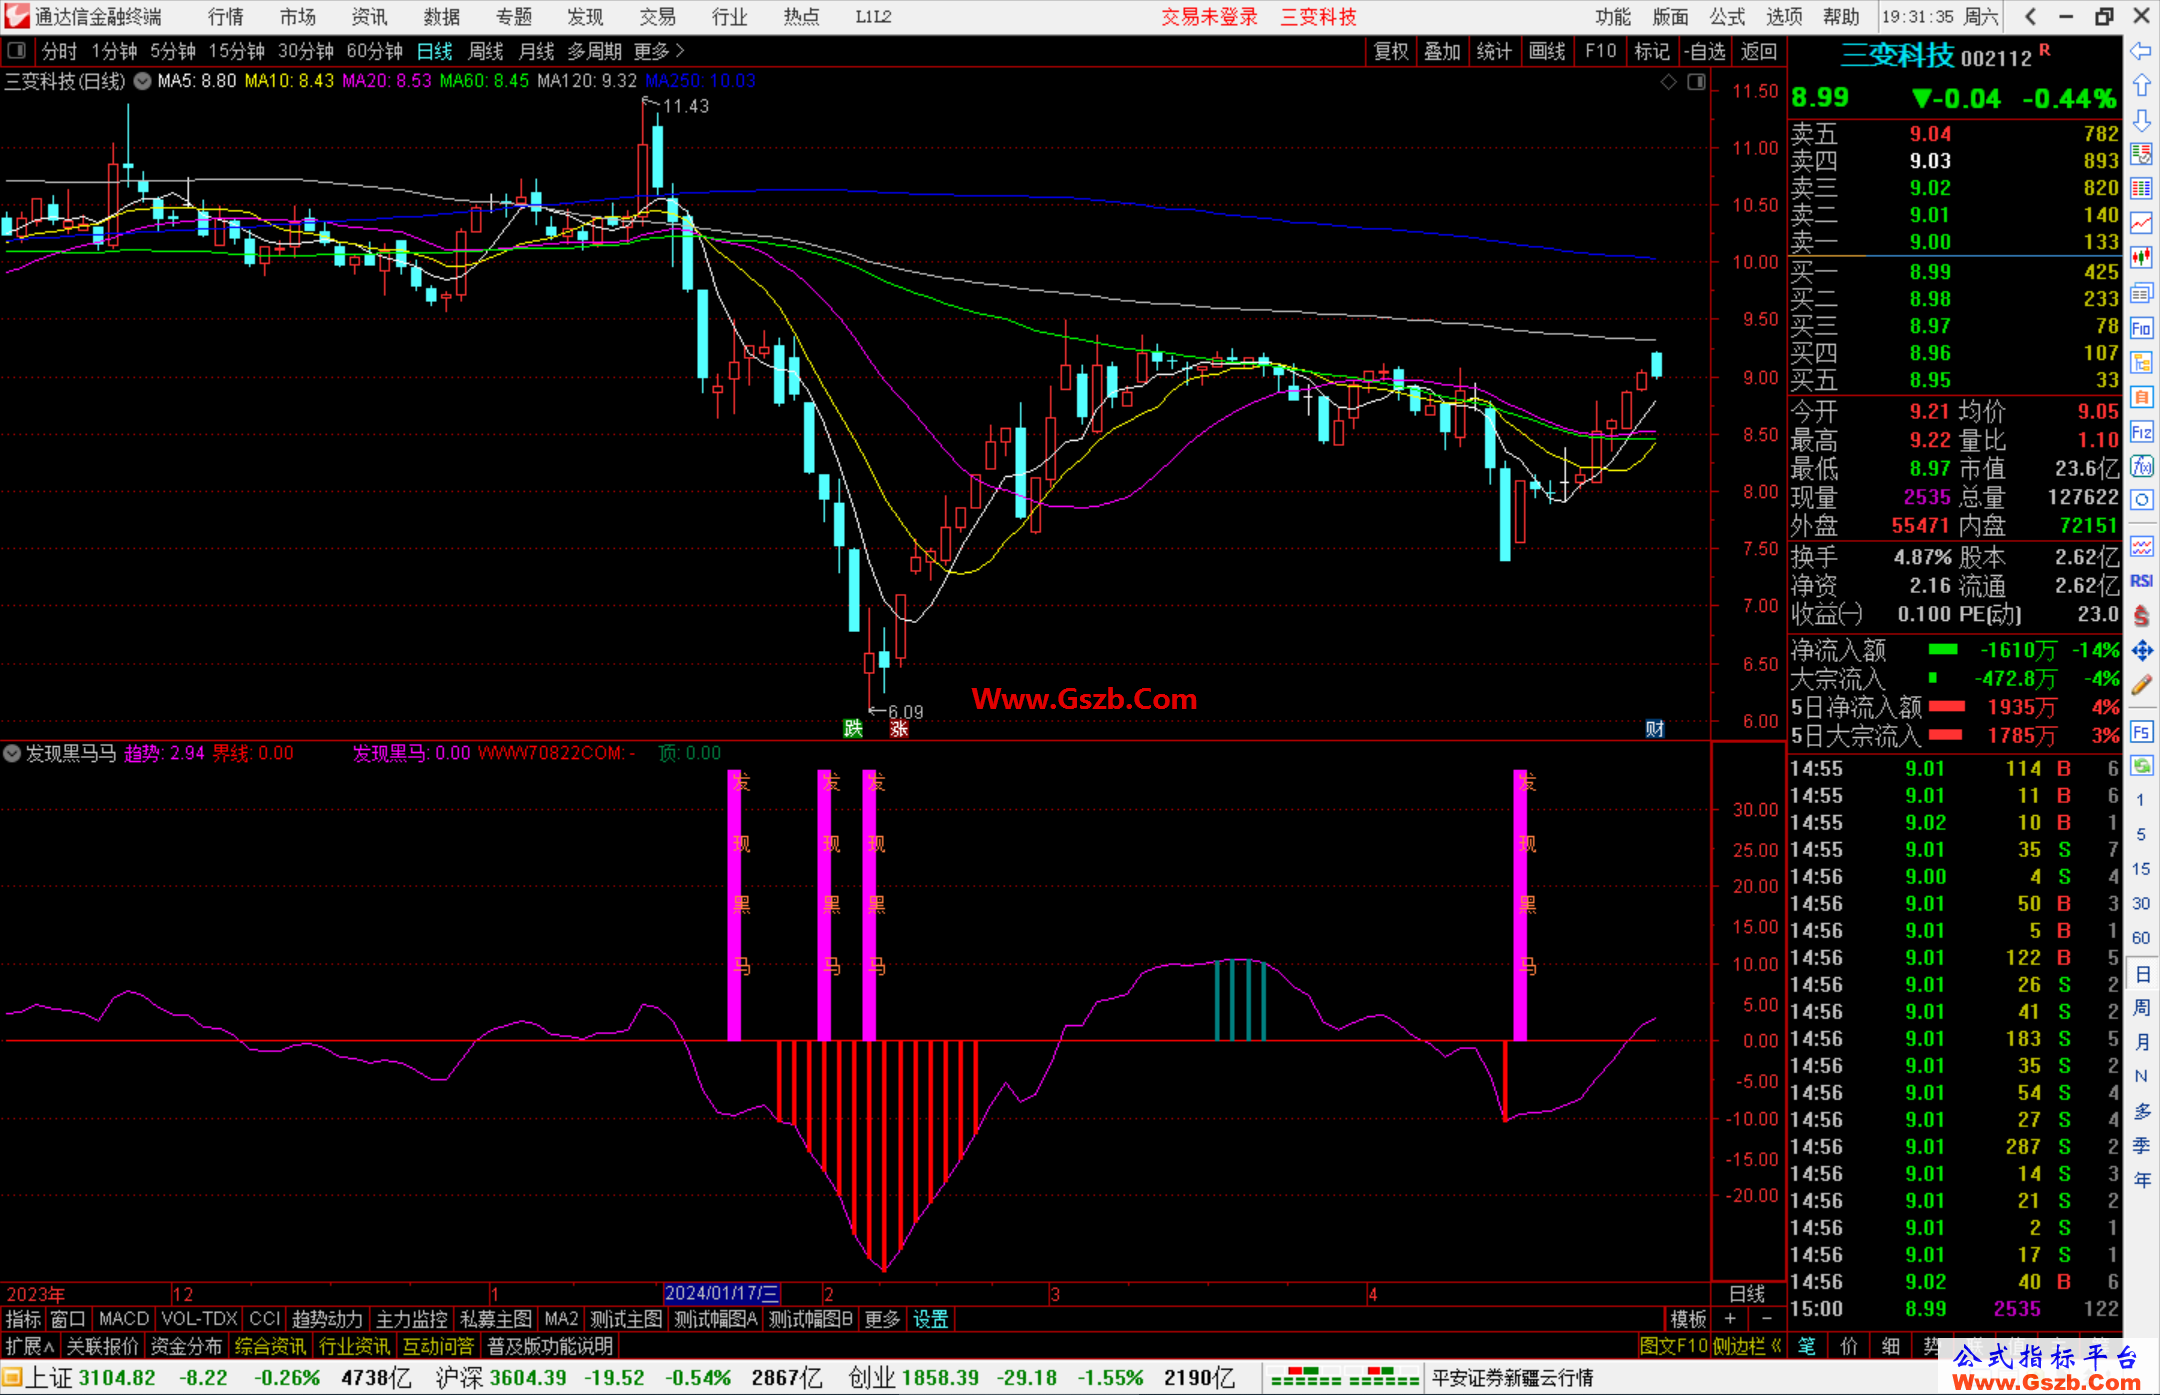The height and width of the screenshot is (1395, 2160).
Task: Open the 选项 menu in title bar
Action: coord(1784,17)
